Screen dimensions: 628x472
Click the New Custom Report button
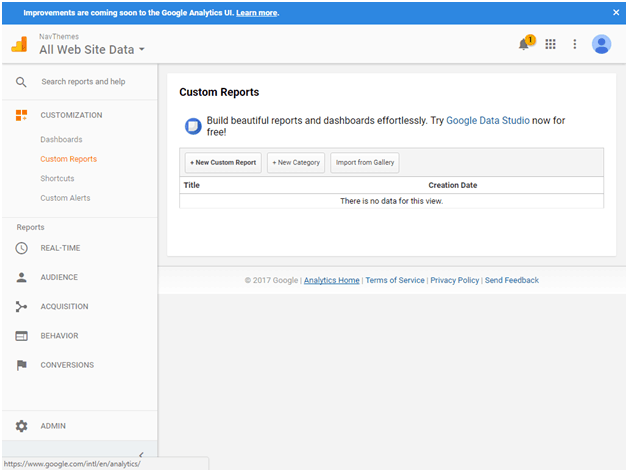[x=223, y=163]
